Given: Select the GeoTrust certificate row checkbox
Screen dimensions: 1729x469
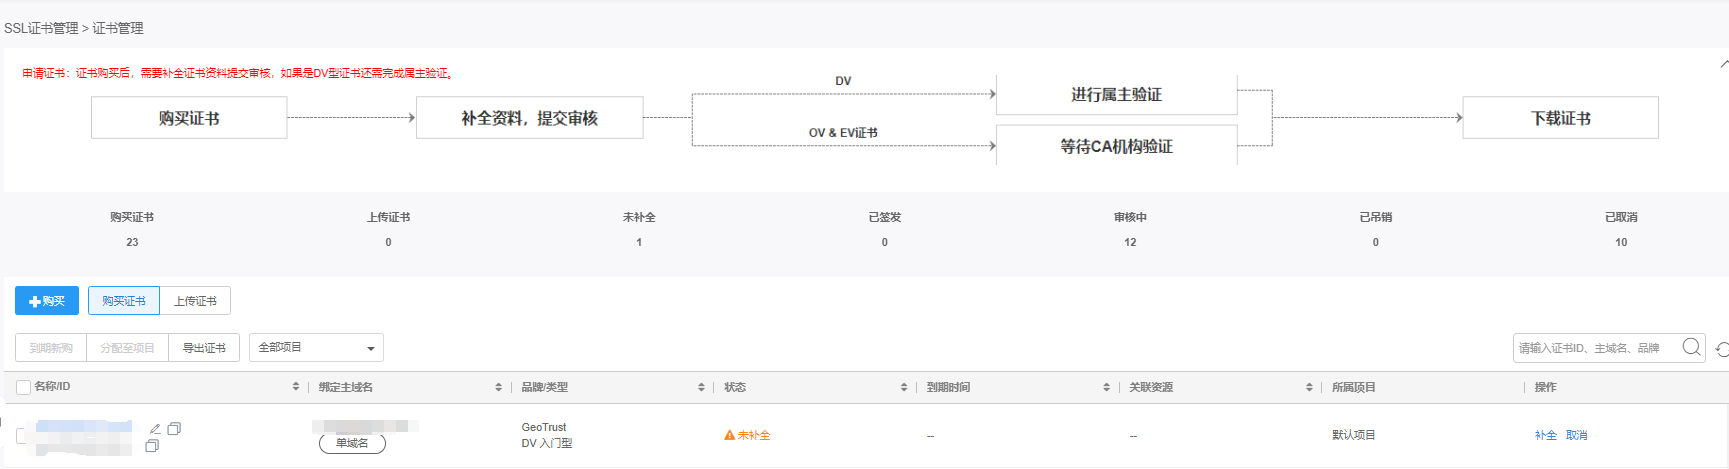Looking at the screenshot, I should (x=22, y=435).
